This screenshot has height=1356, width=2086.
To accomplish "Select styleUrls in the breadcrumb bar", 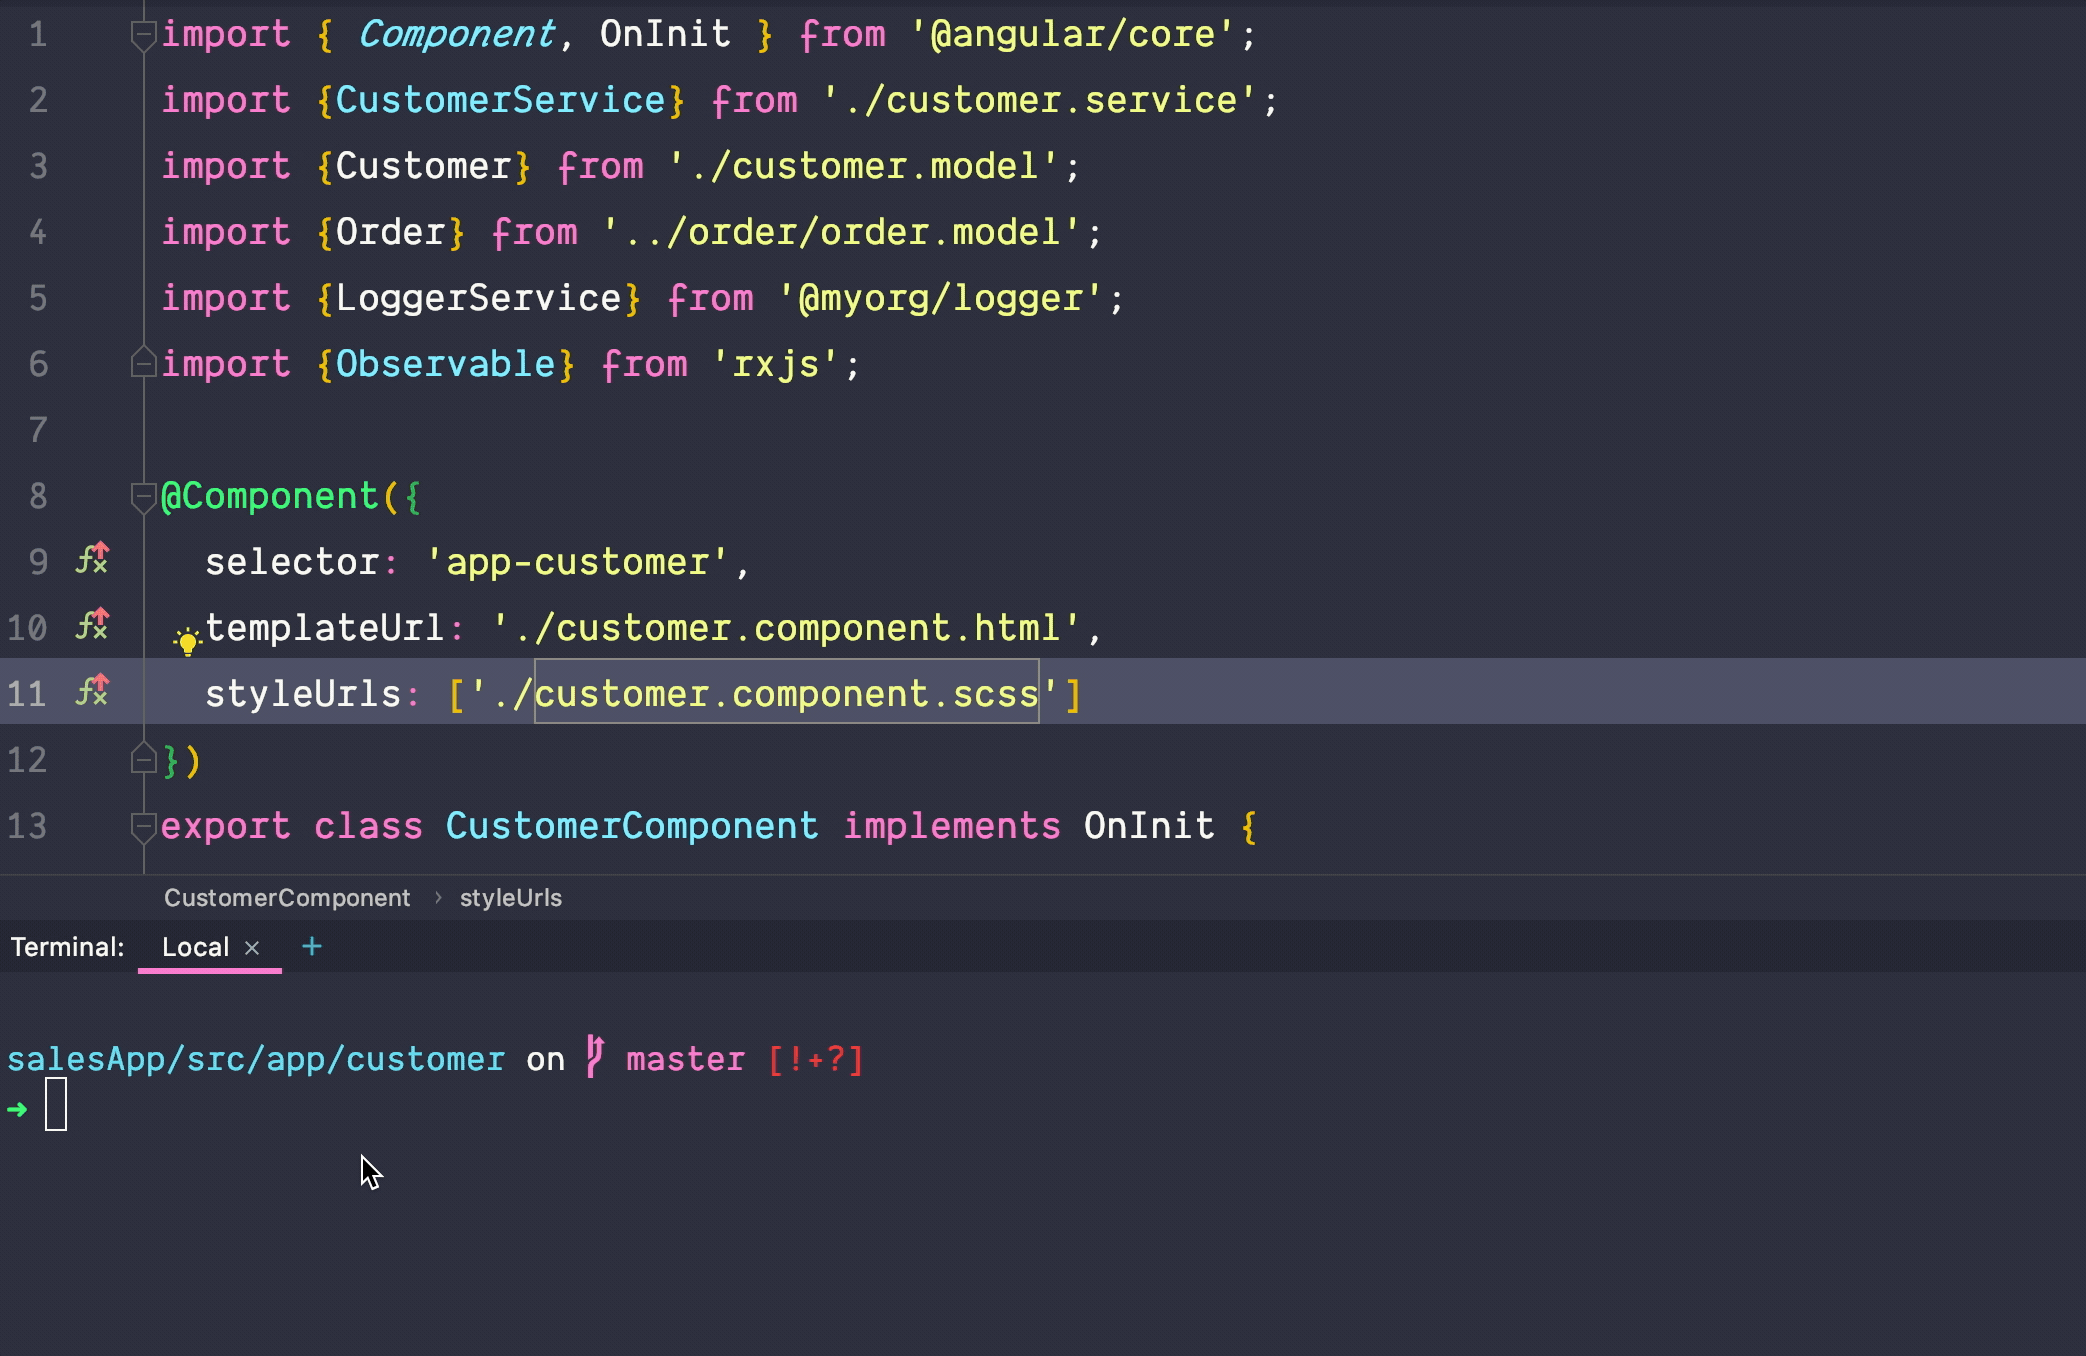I will coord(510,898).
